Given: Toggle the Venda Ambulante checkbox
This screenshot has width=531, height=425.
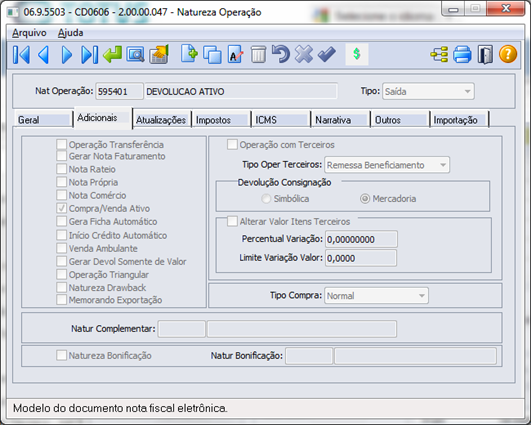Looking at the screenshot, I should point(62,248).
